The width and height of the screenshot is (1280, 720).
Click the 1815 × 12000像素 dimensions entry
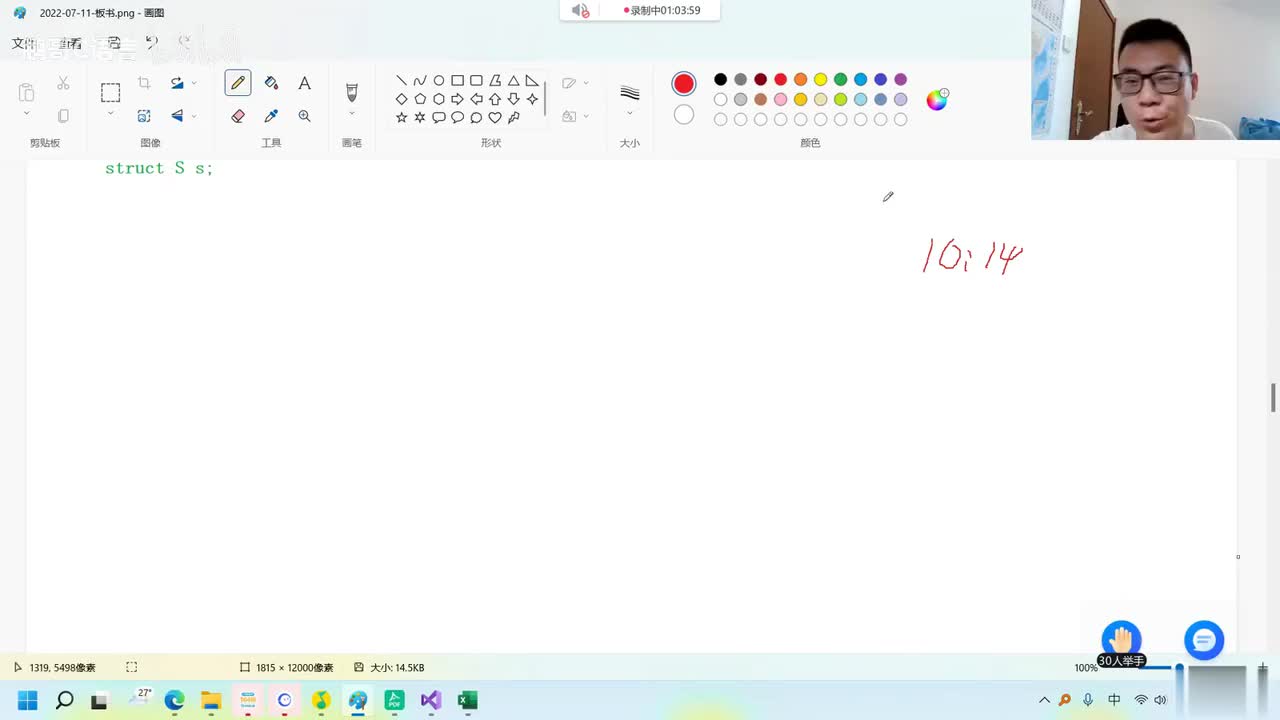point(286,667)
